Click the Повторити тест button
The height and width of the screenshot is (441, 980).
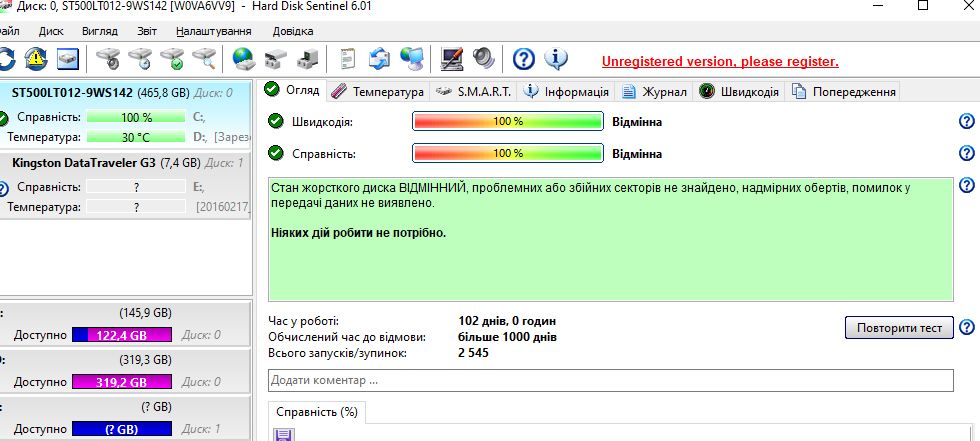click(899, 328)
